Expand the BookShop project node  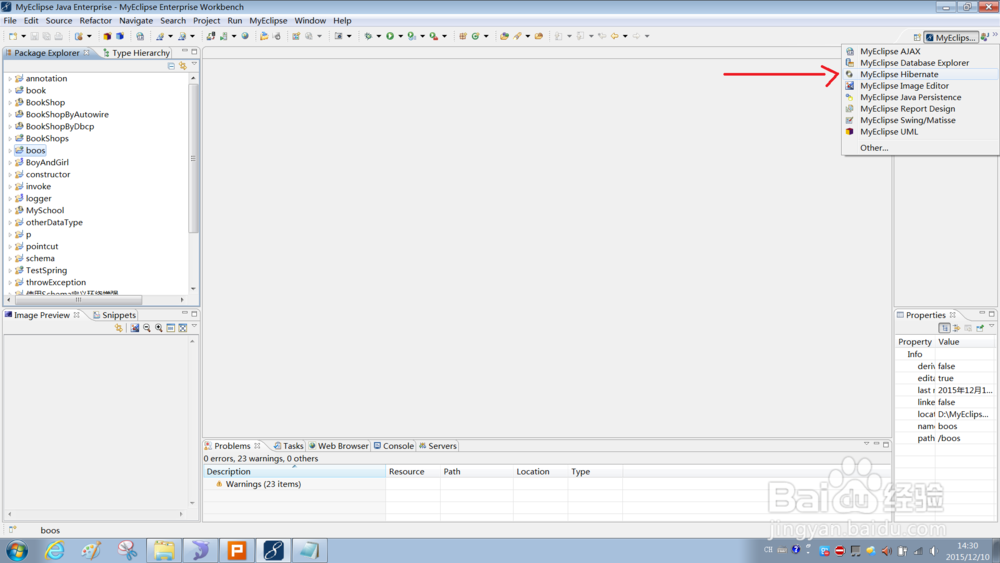10,103
